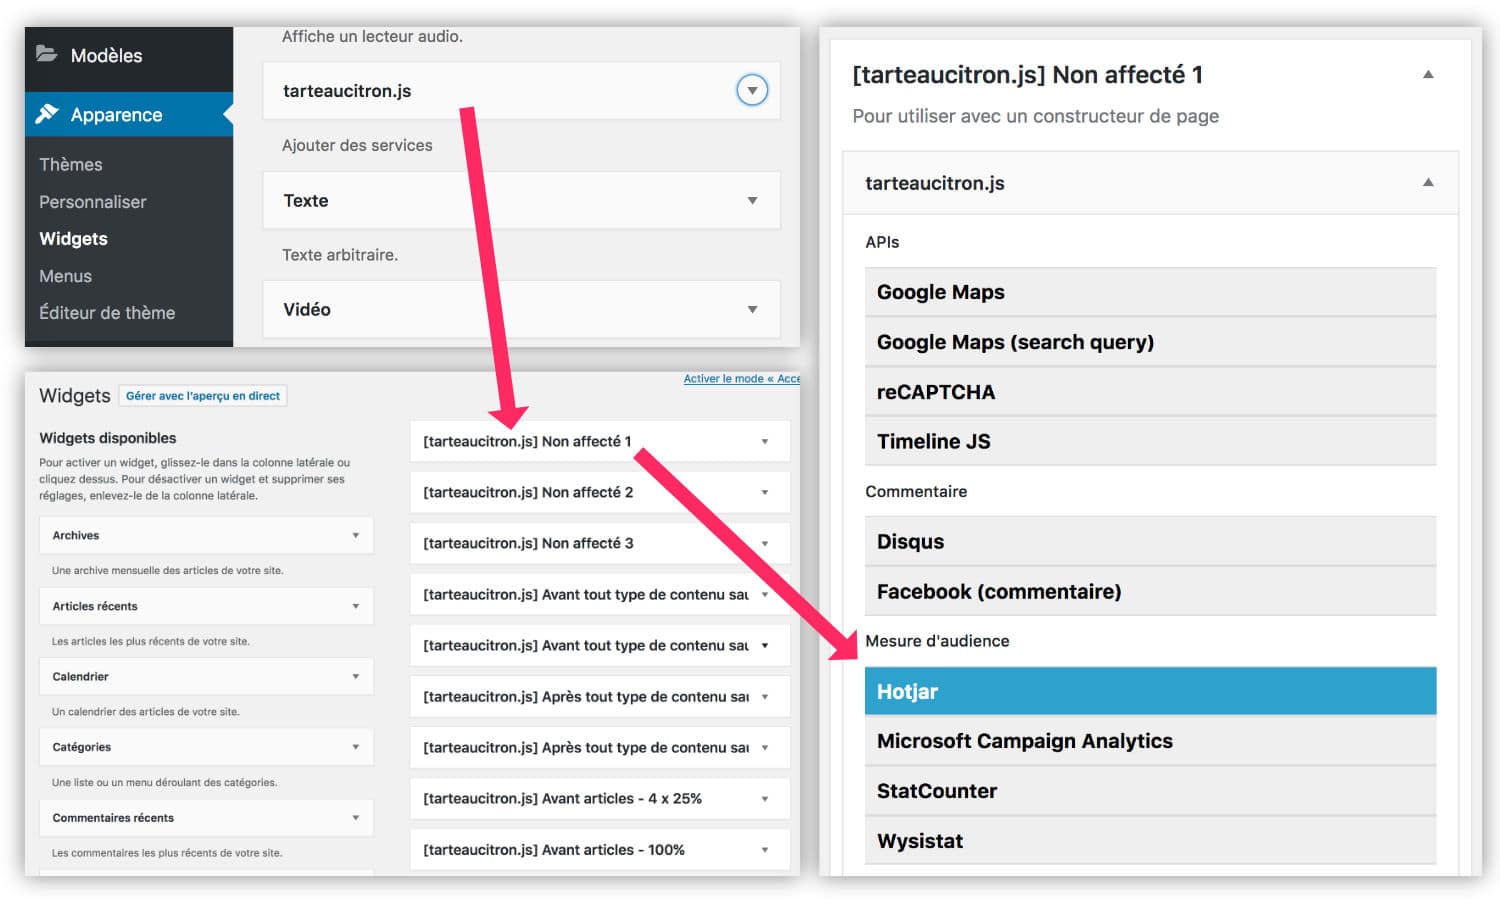The width and height of the screenshot is (1500, 905).
Task: Click the Modèles folder icon
Action: coord(47,54)
